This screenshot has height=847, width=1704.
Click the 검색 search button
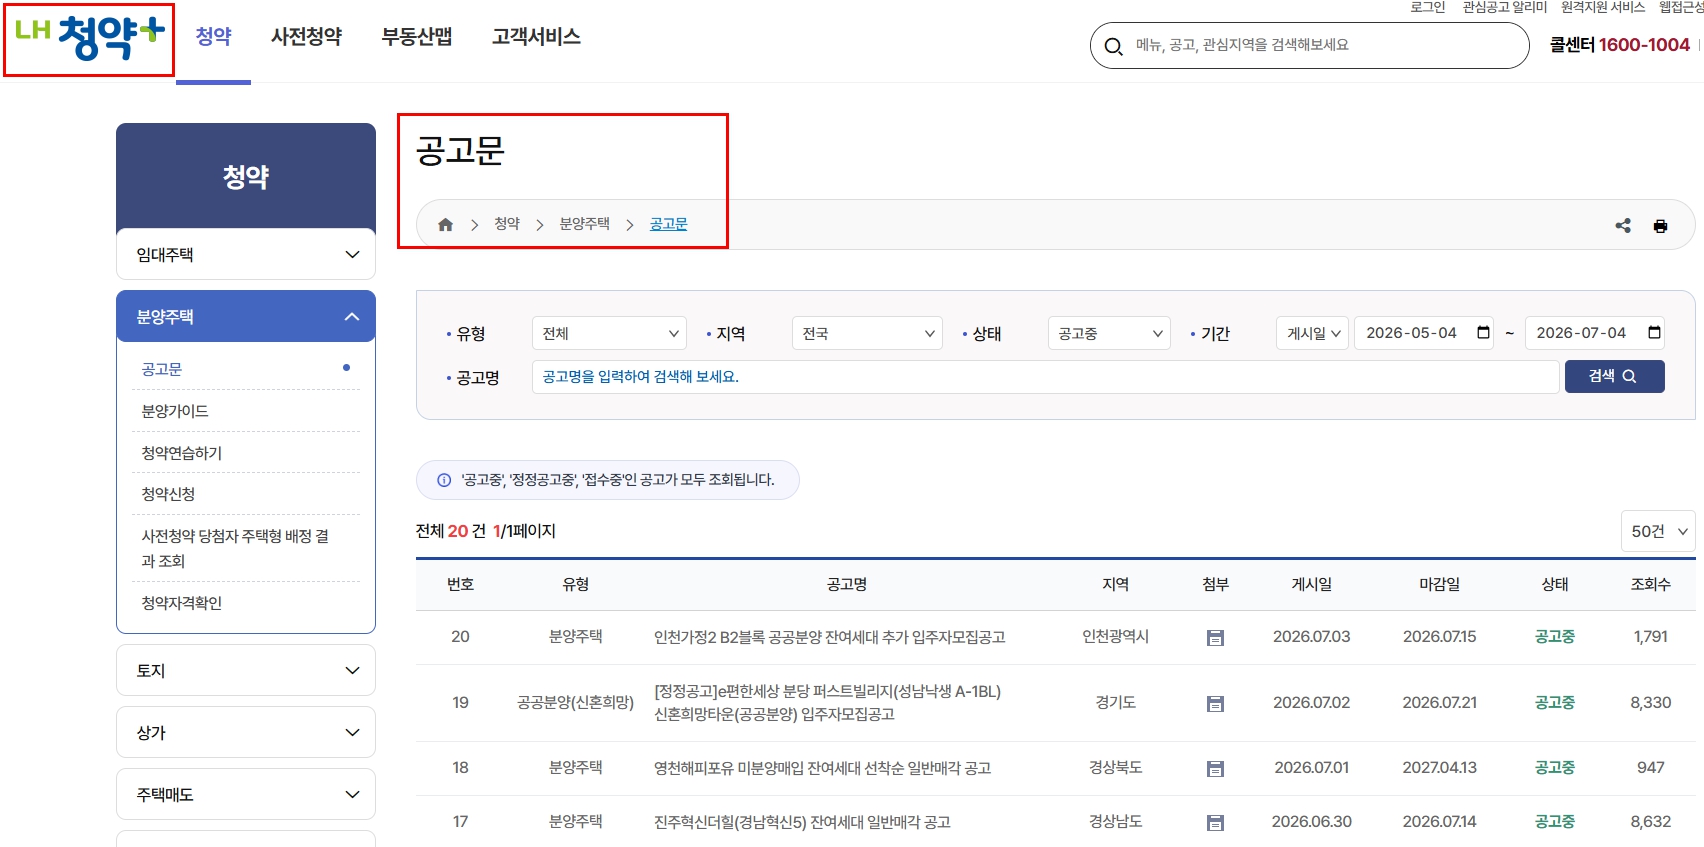tap(1614, 376)
